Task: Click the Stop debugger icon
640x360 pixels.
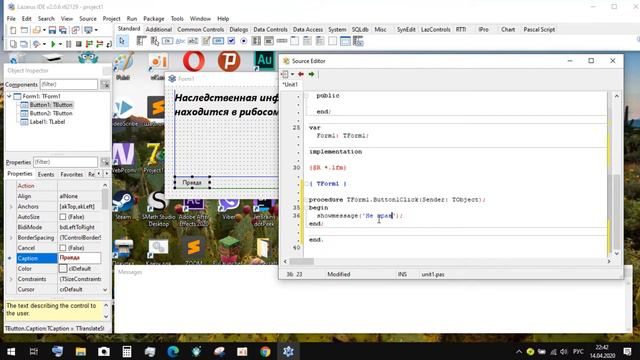Action: pos(78,44)
